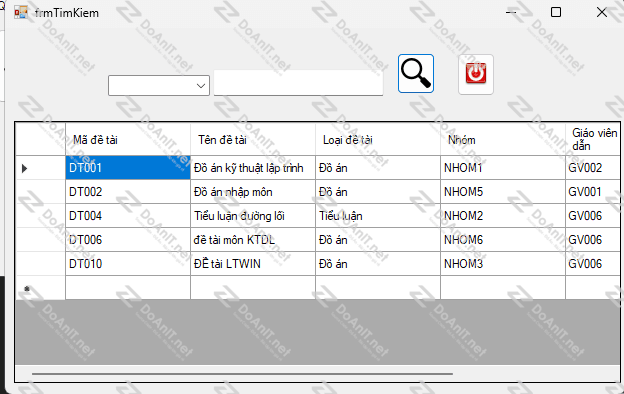Sort by Mã đề tài column header
The width and height of the screenshot is (624, 394).
pyautogui.click(x=128, y=140)
